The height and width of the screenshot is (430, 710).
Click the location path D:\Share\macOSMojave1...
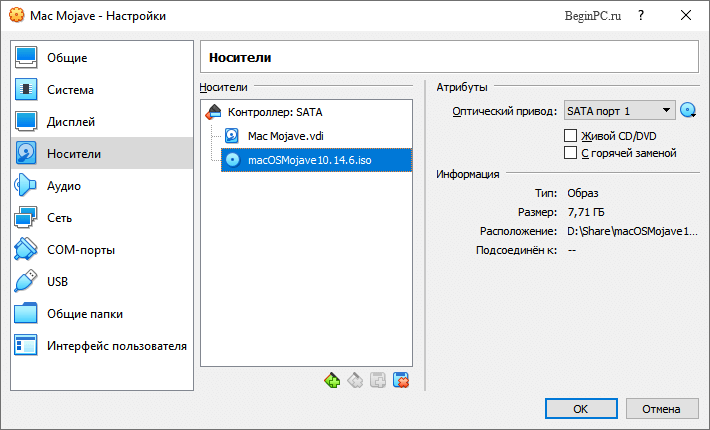[x=633, y=231]
